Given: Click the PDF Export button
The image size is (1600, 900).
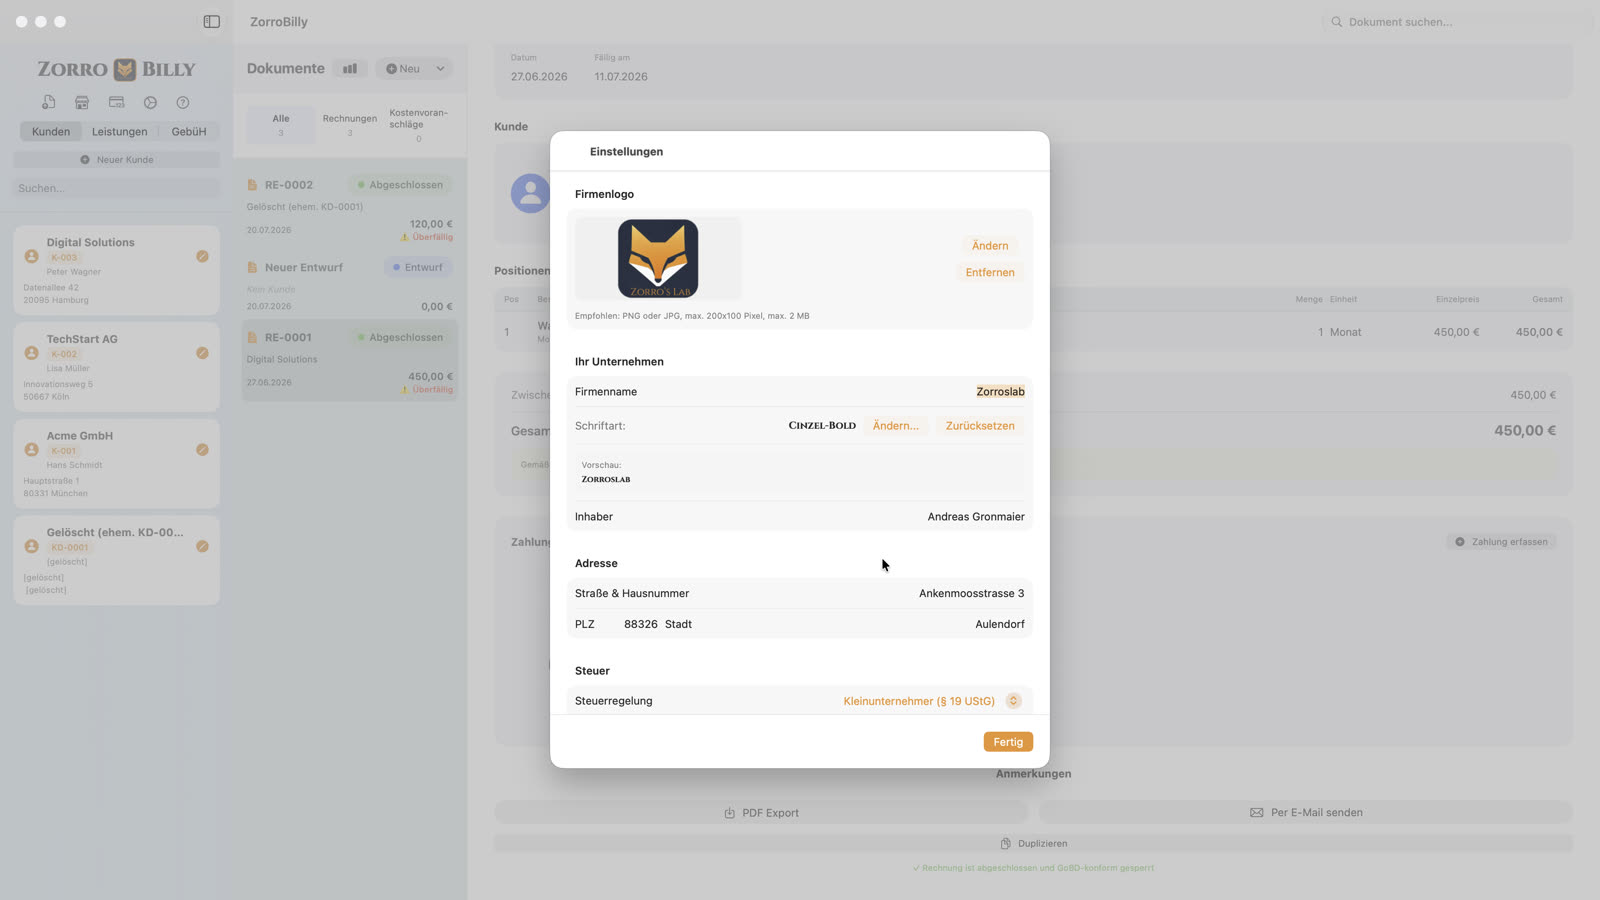Looking at the screenshot, I should 761,813.
